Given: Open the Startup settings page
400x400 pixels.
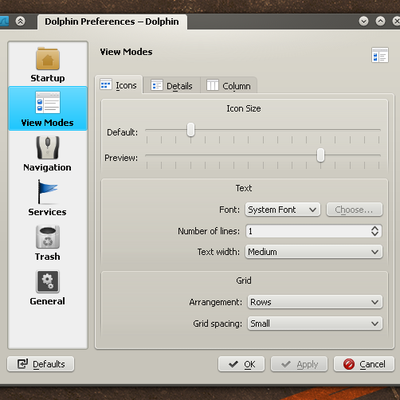Looking at the screenshot, I should point(48,64).
